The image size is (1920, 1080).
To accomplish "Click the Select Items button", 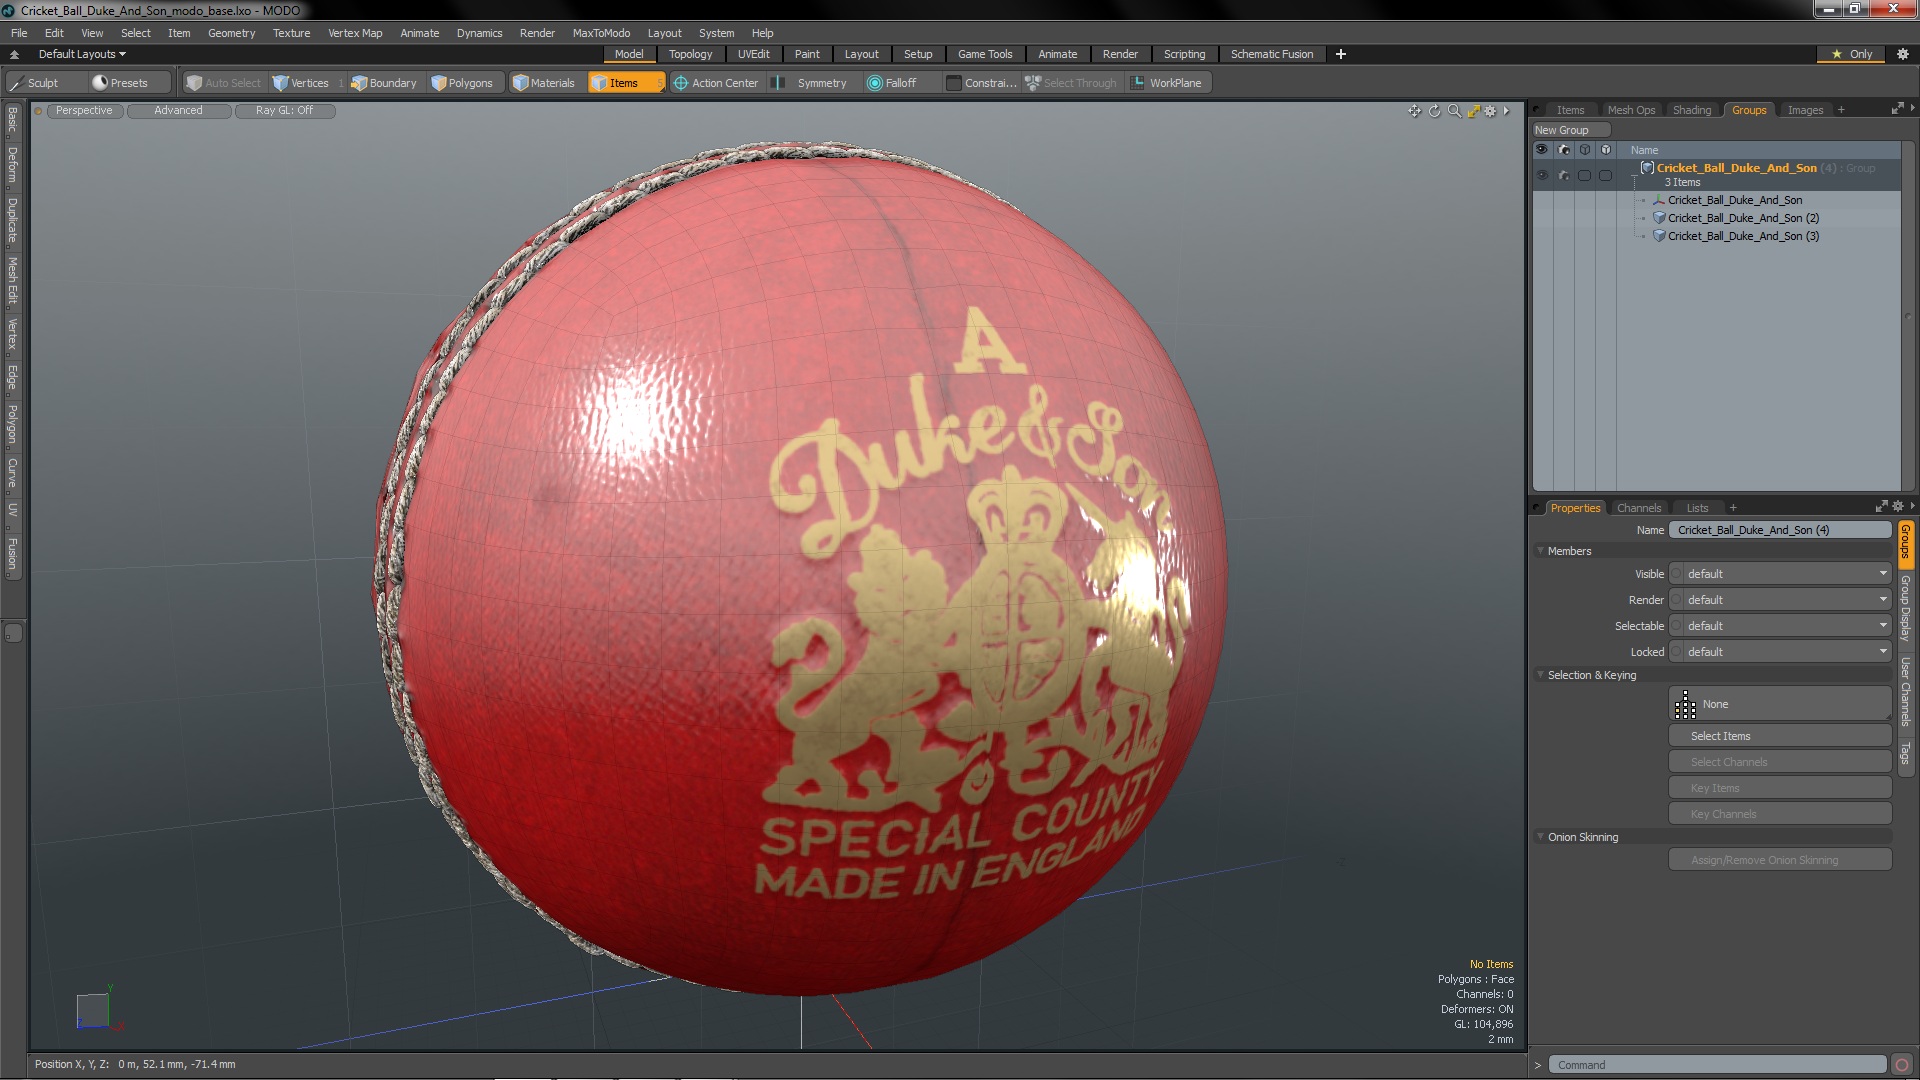I will click(1780, 736).
